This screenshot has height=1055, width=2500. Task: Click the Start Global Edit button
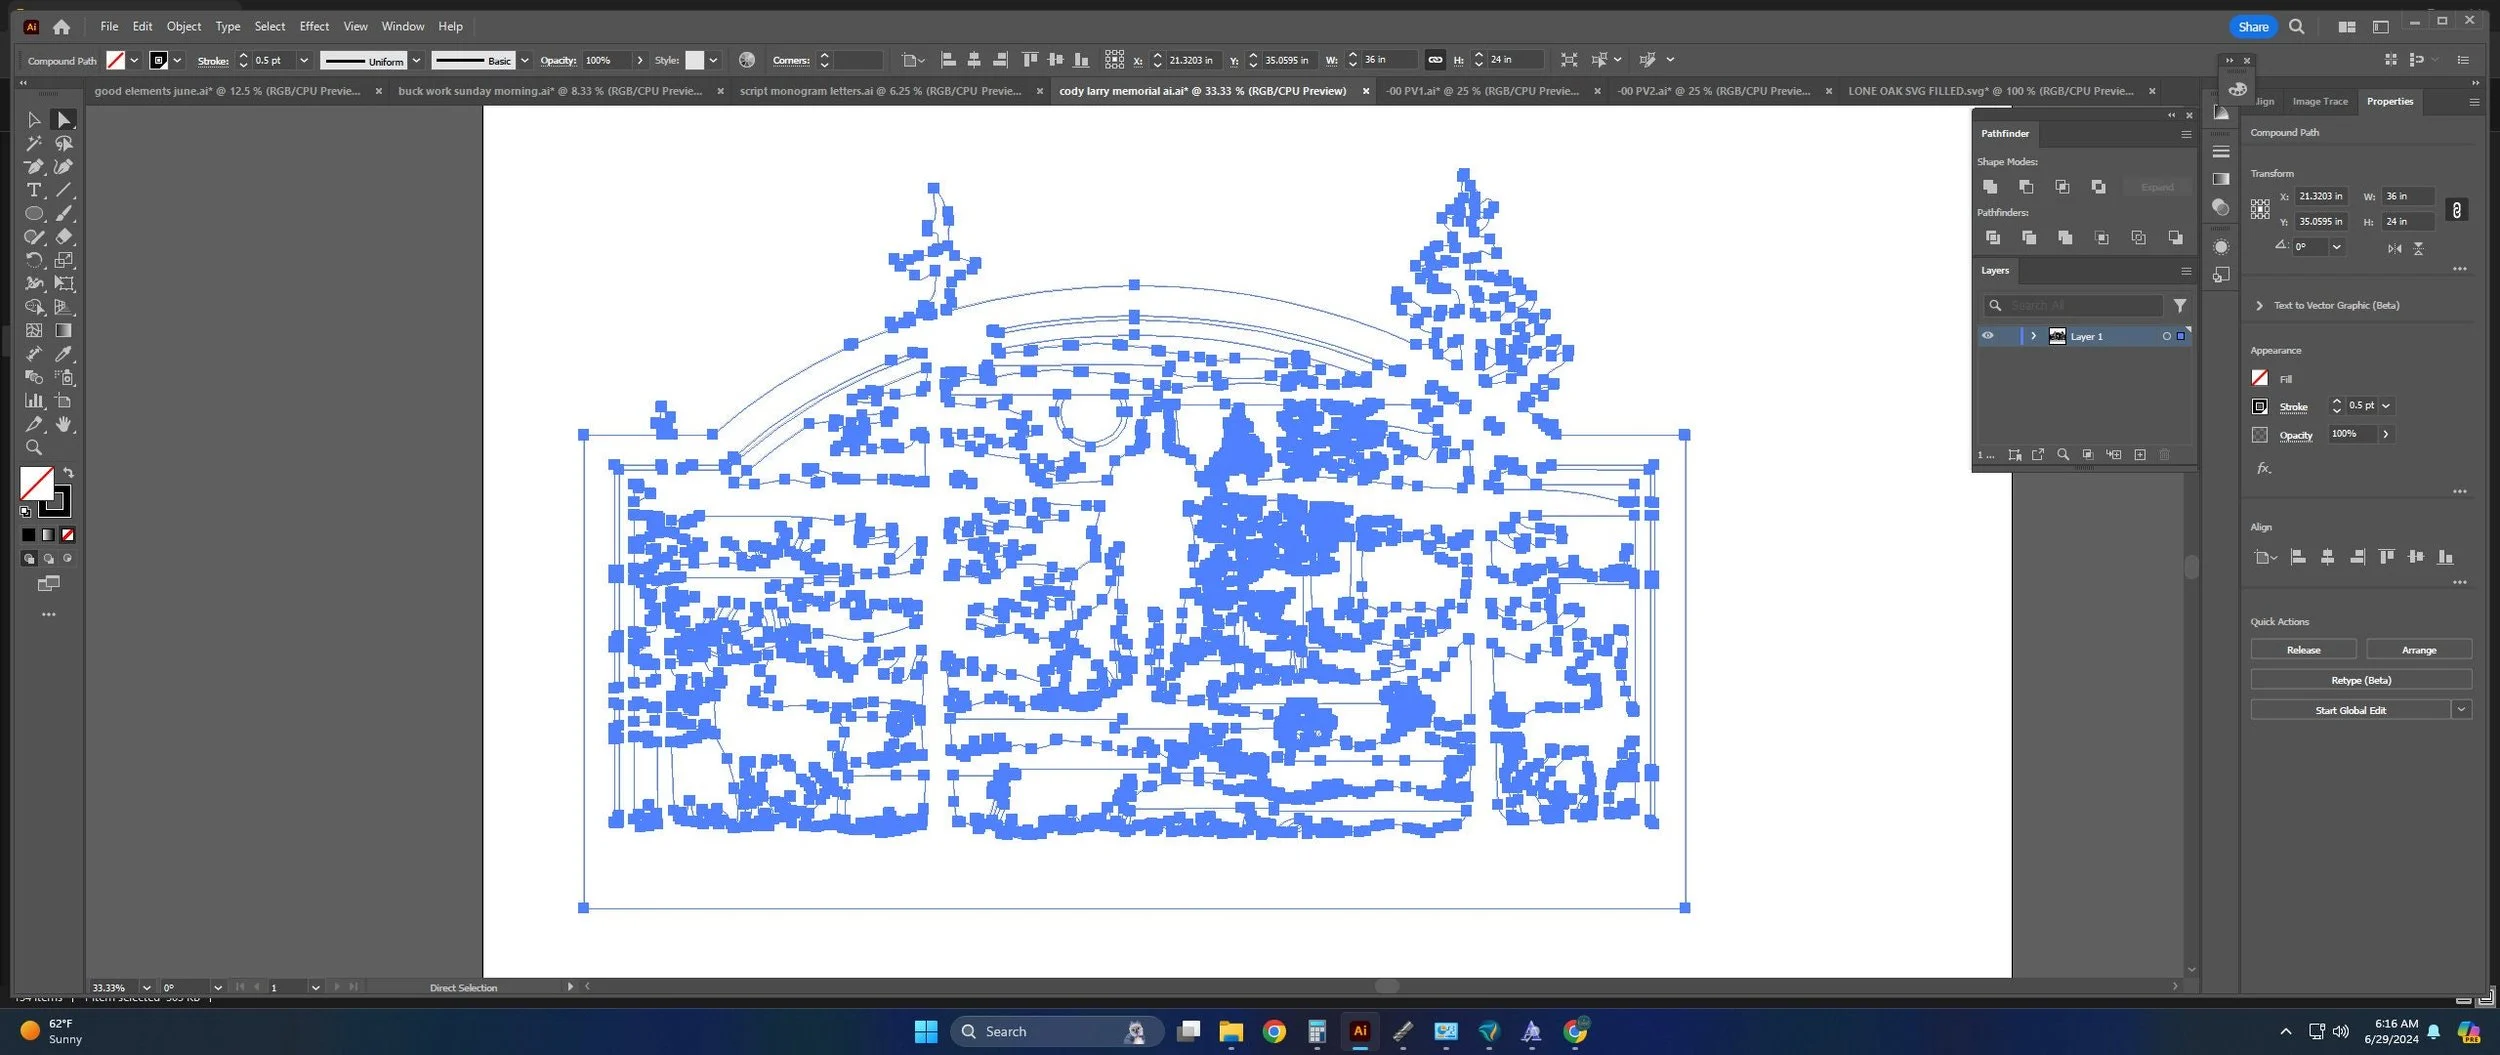[x=2350, y=710]
